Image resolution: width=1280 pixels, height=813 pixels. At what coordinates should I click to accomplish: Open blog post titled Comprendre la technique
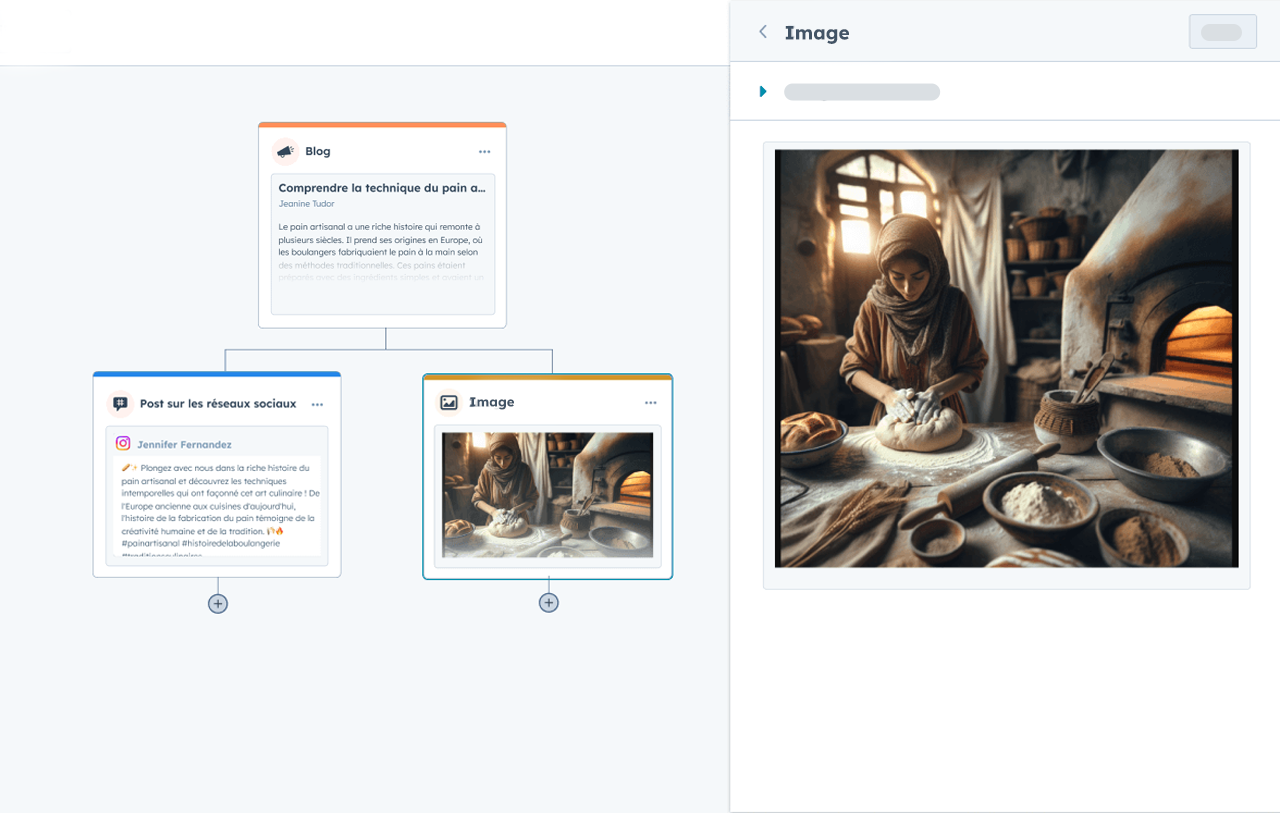(x=381, y=188)
